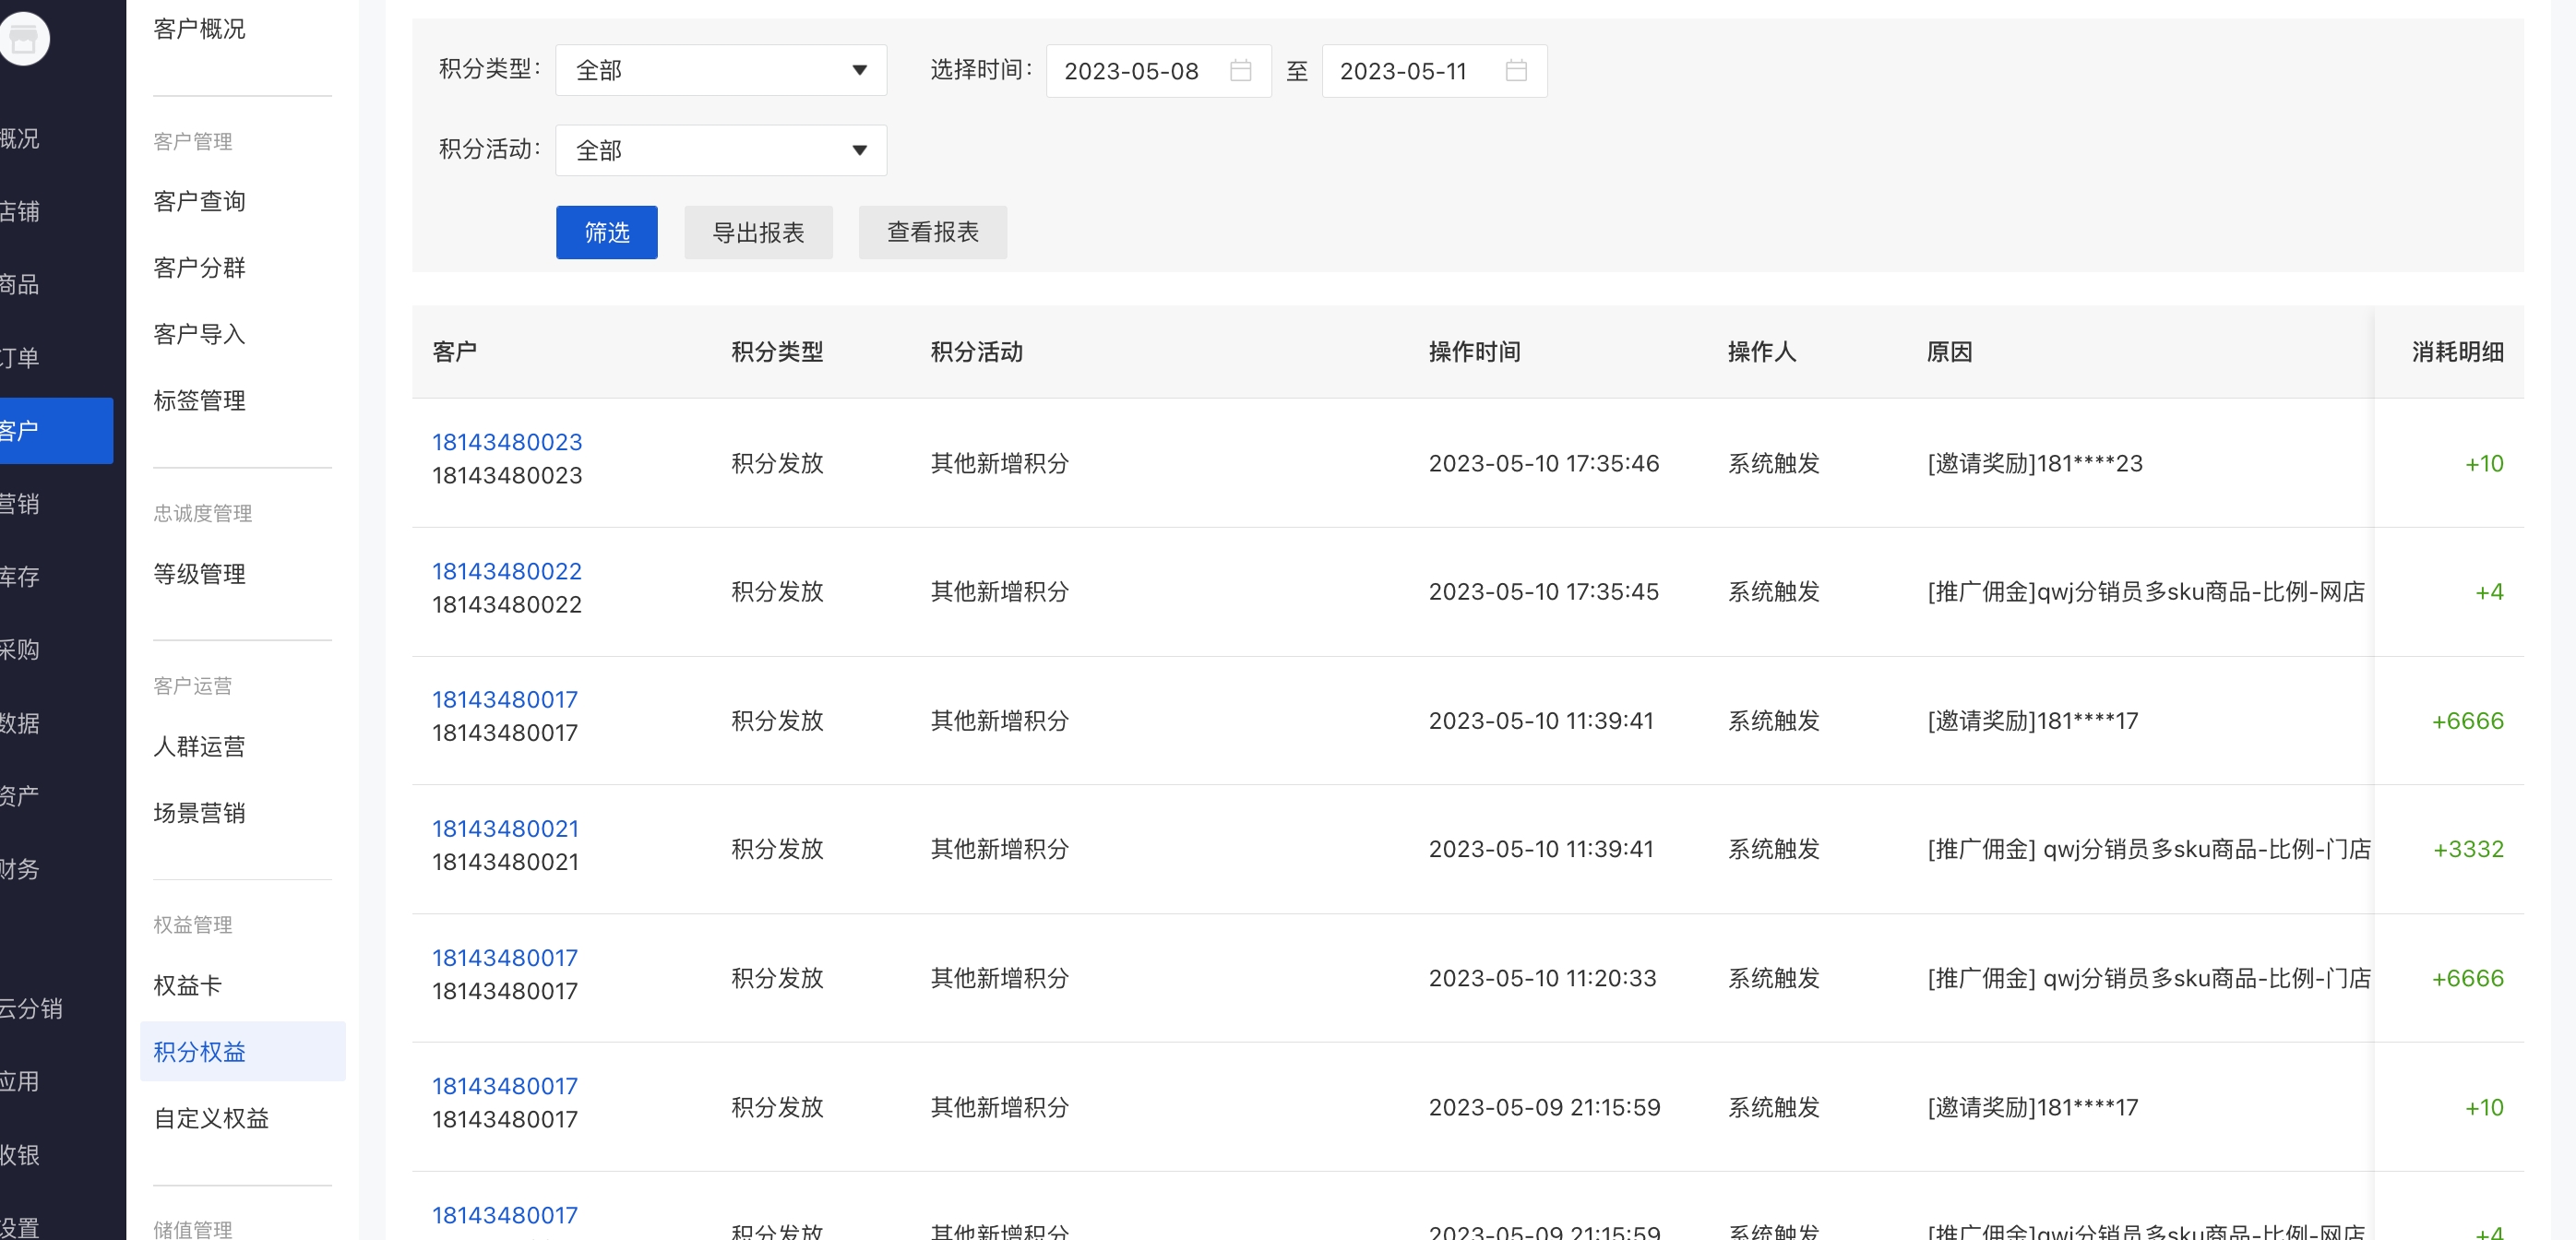Open 客户导入 menu item
2576x1240 pixels.
199,334
